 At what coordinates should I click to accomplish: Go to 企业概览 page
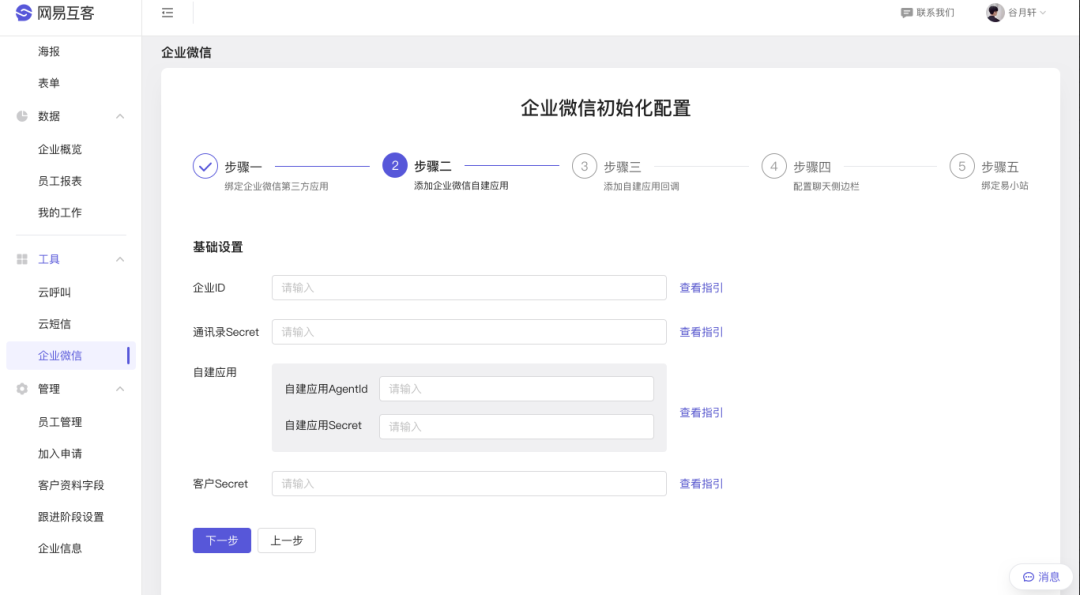coord(60,149)
